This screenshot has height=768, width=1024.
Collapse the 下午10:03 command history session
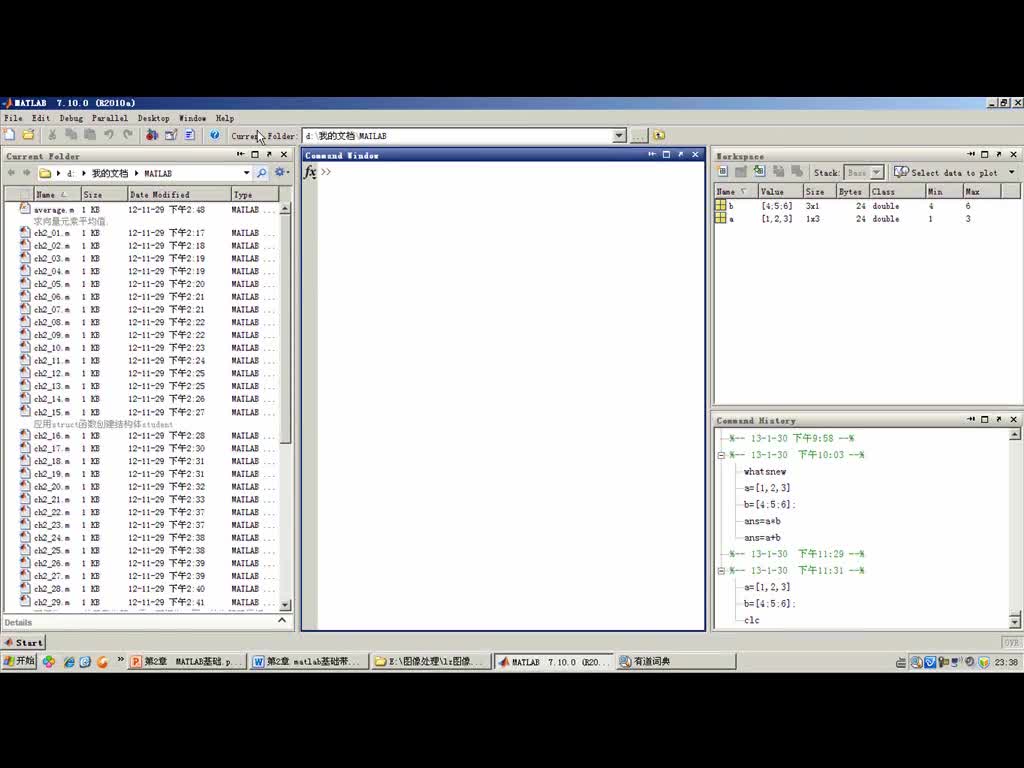click(722, 455)
